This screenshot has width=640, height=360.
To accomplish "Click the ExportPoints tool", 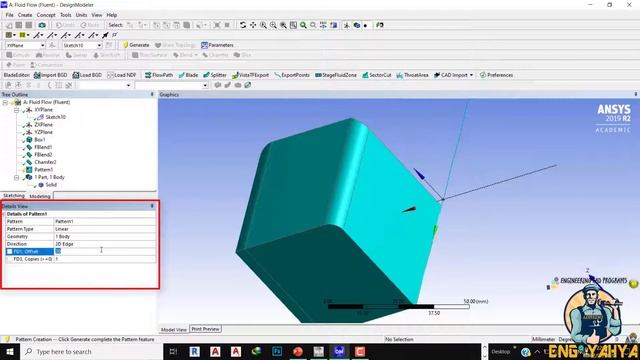I will [292, 75].
